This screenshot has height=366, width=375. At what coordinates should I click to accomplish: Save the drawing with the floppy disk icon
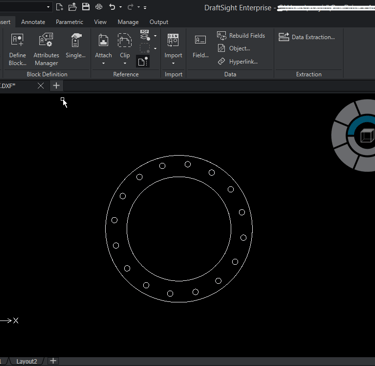click(x=86, y=7)
